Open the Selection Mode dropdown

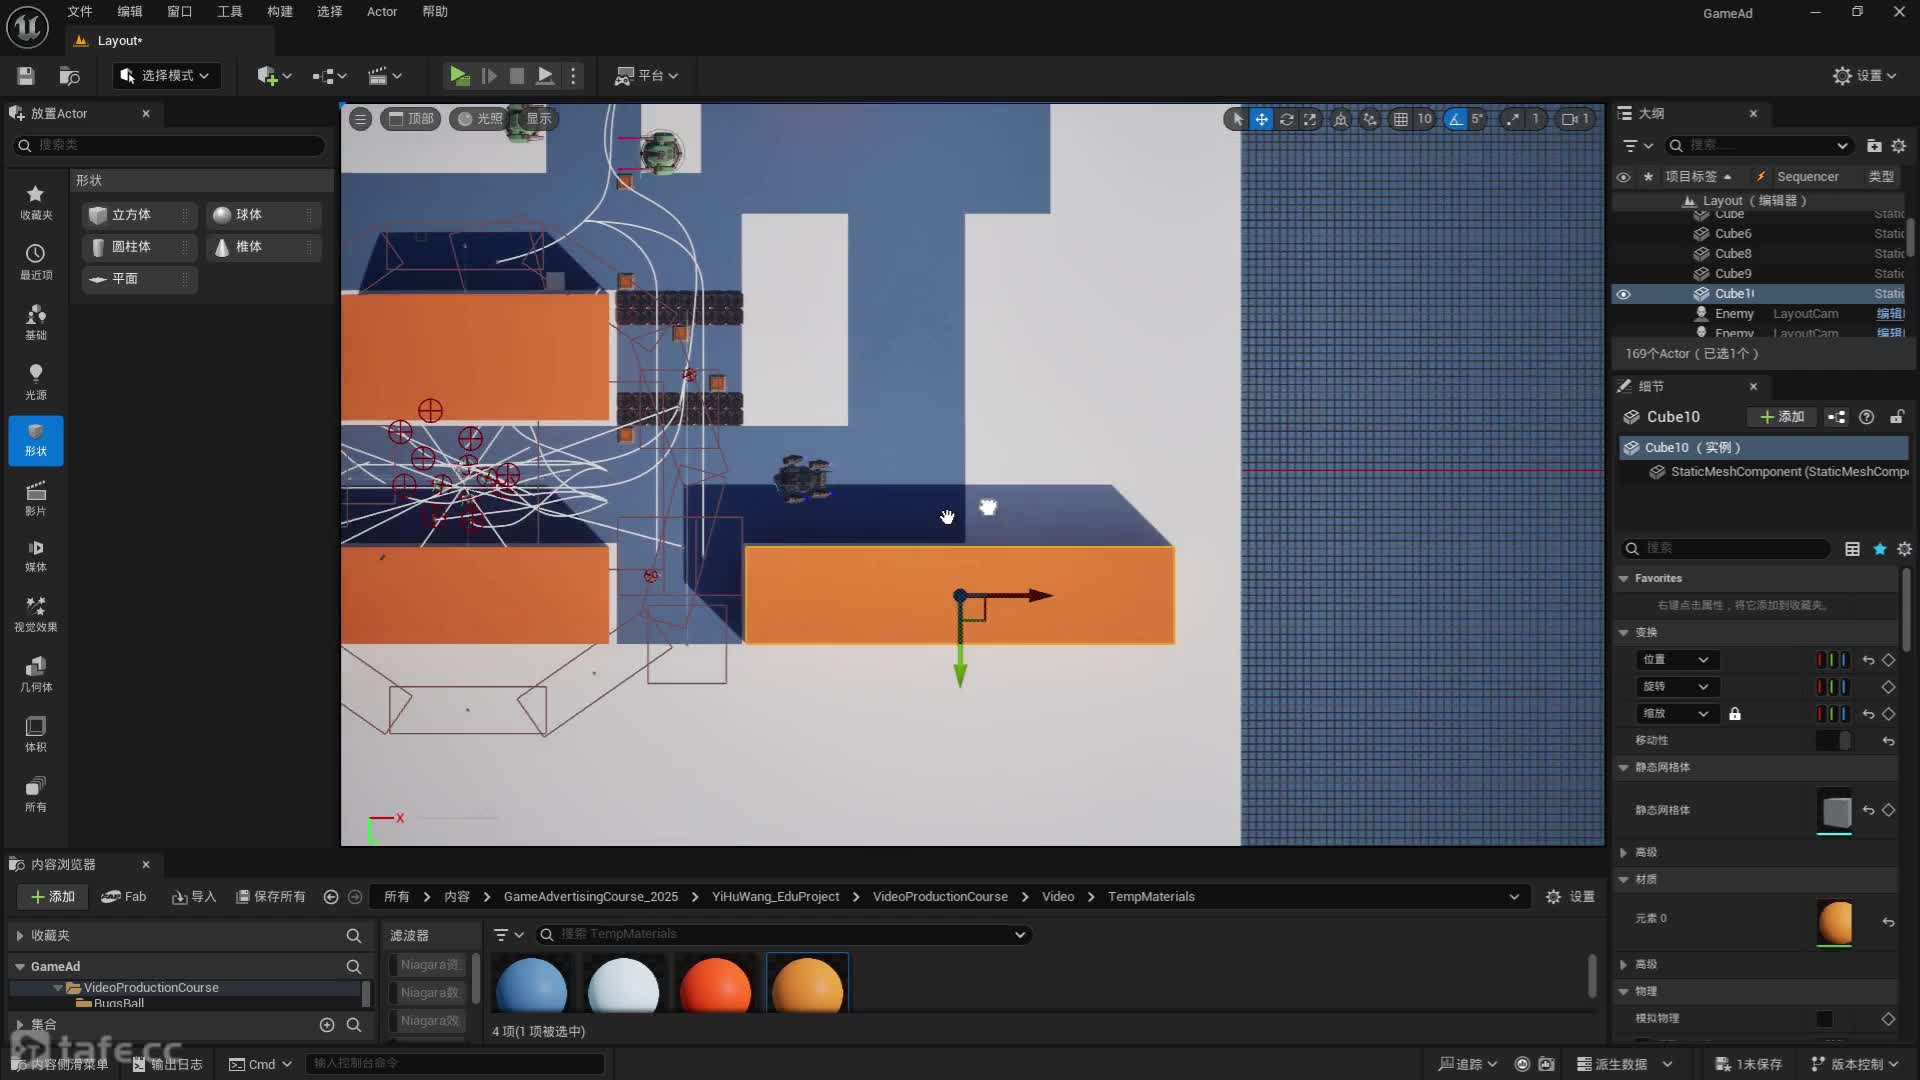pyautogui.click(x=165, y=75)
